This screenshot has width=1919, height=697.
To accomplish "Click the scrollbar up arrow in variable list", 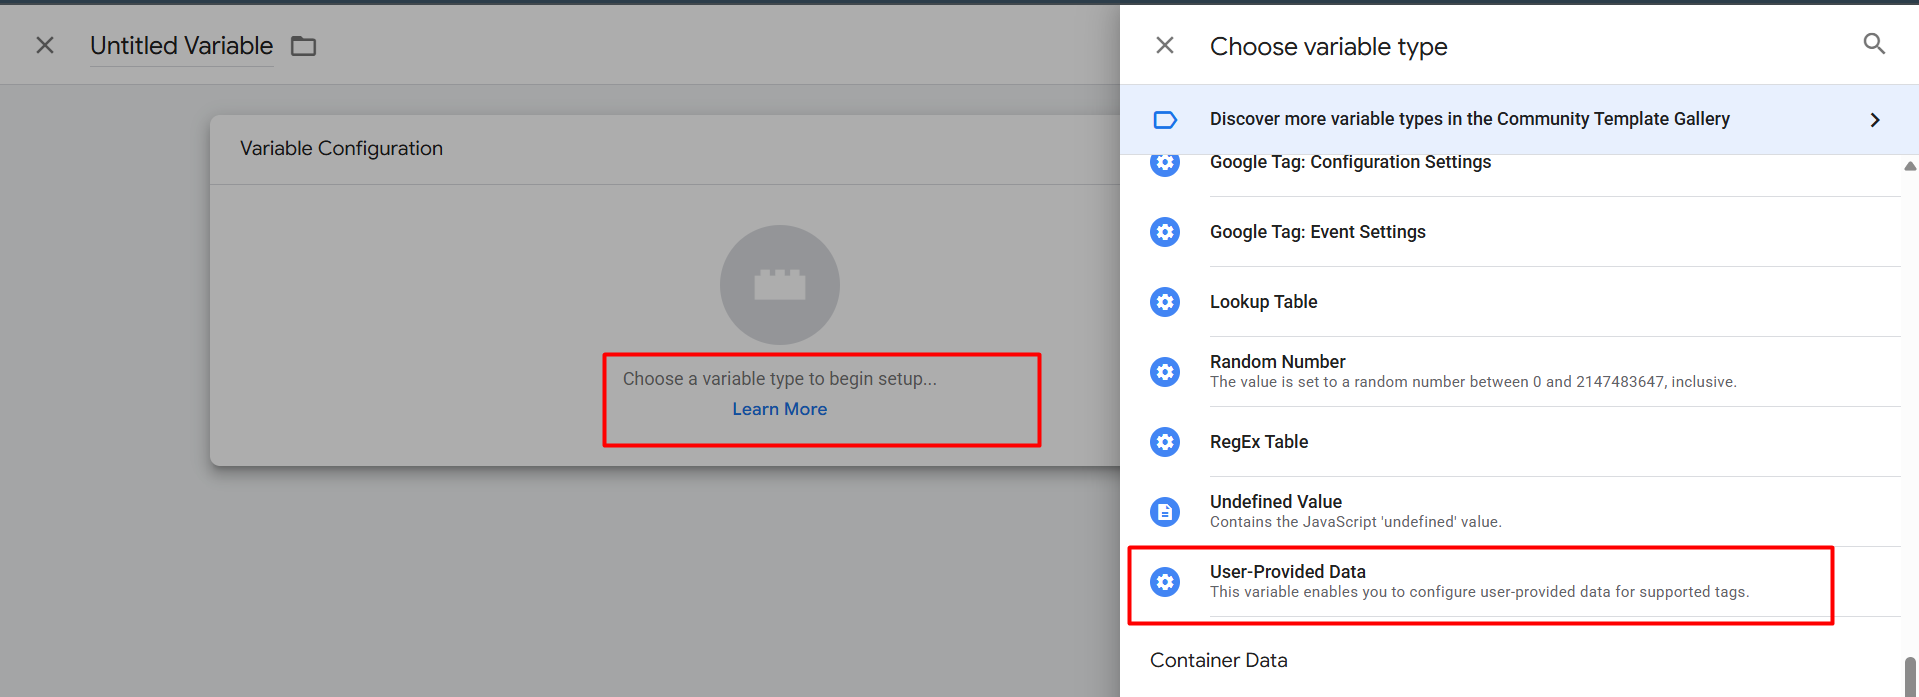I will [x=1909, y=167].
